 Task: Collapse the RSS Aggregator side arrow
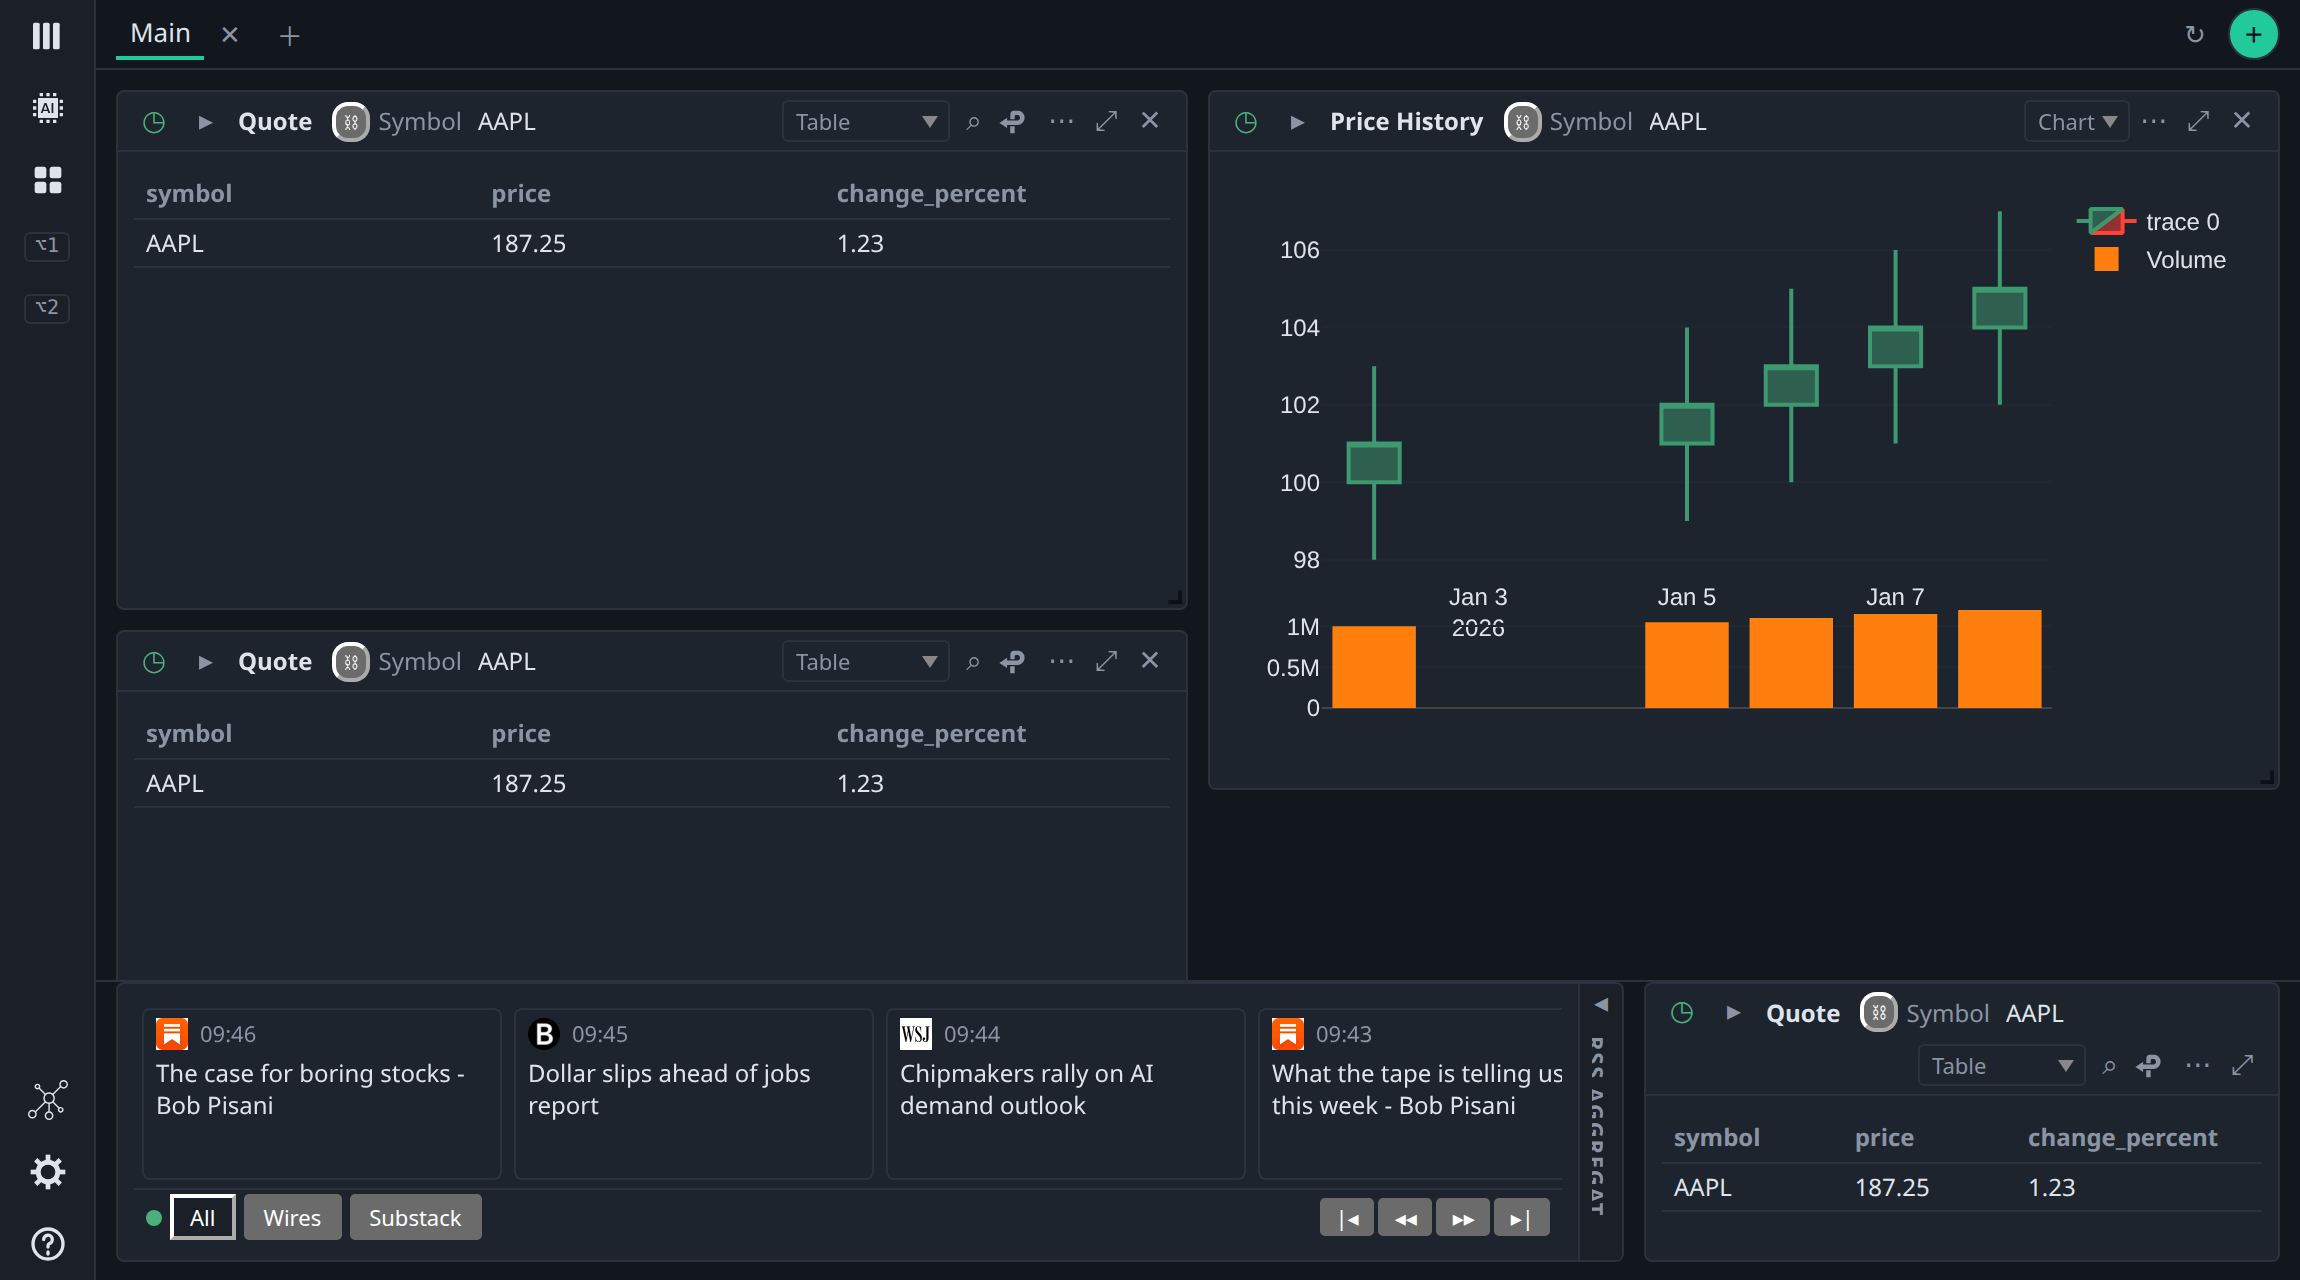click(x=1601, y=1005)
